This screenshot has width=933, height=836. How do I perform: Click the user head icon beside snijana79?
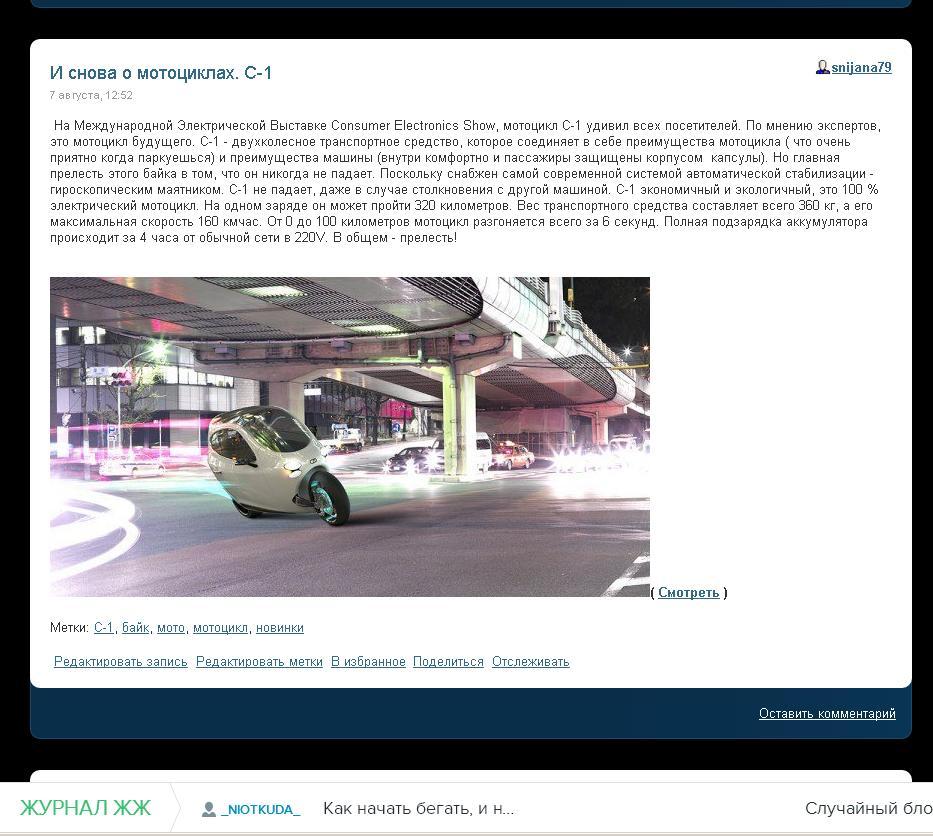tap(822, 67)
